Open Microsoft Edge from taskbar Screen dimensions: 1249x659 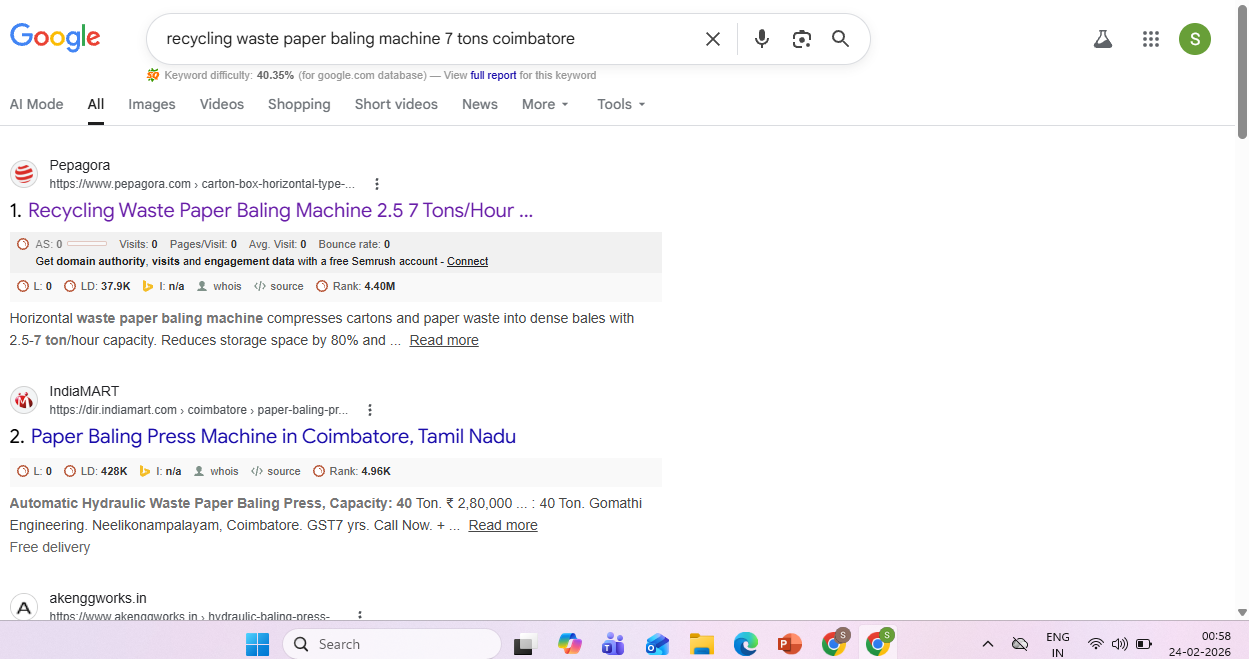(x=745, y=644)
